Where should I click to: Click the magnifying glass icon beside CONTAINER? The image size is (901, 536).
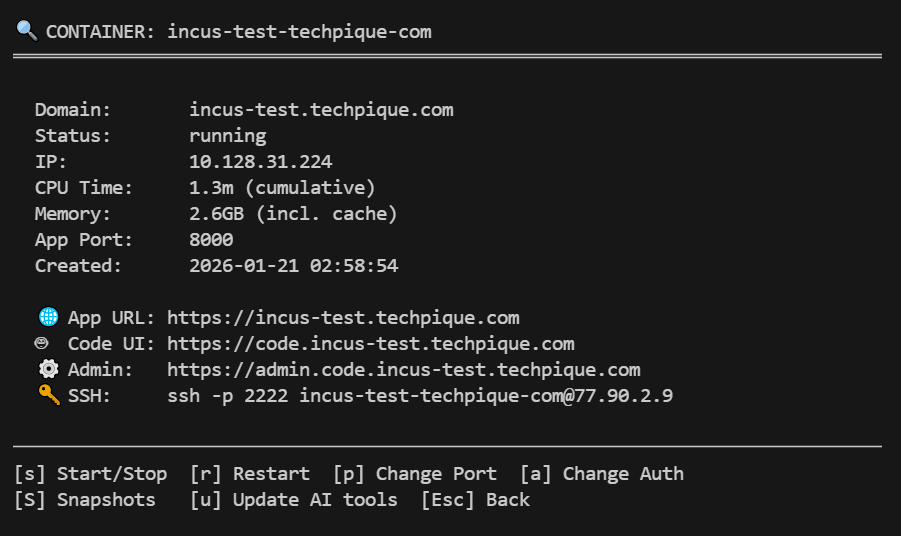pos(27,31)
